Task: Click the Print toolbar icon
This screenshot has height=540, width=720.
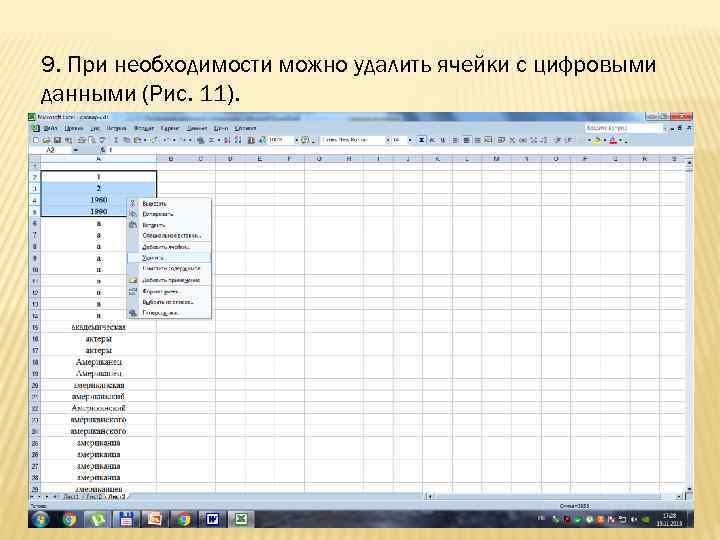Action: [81, 140]
